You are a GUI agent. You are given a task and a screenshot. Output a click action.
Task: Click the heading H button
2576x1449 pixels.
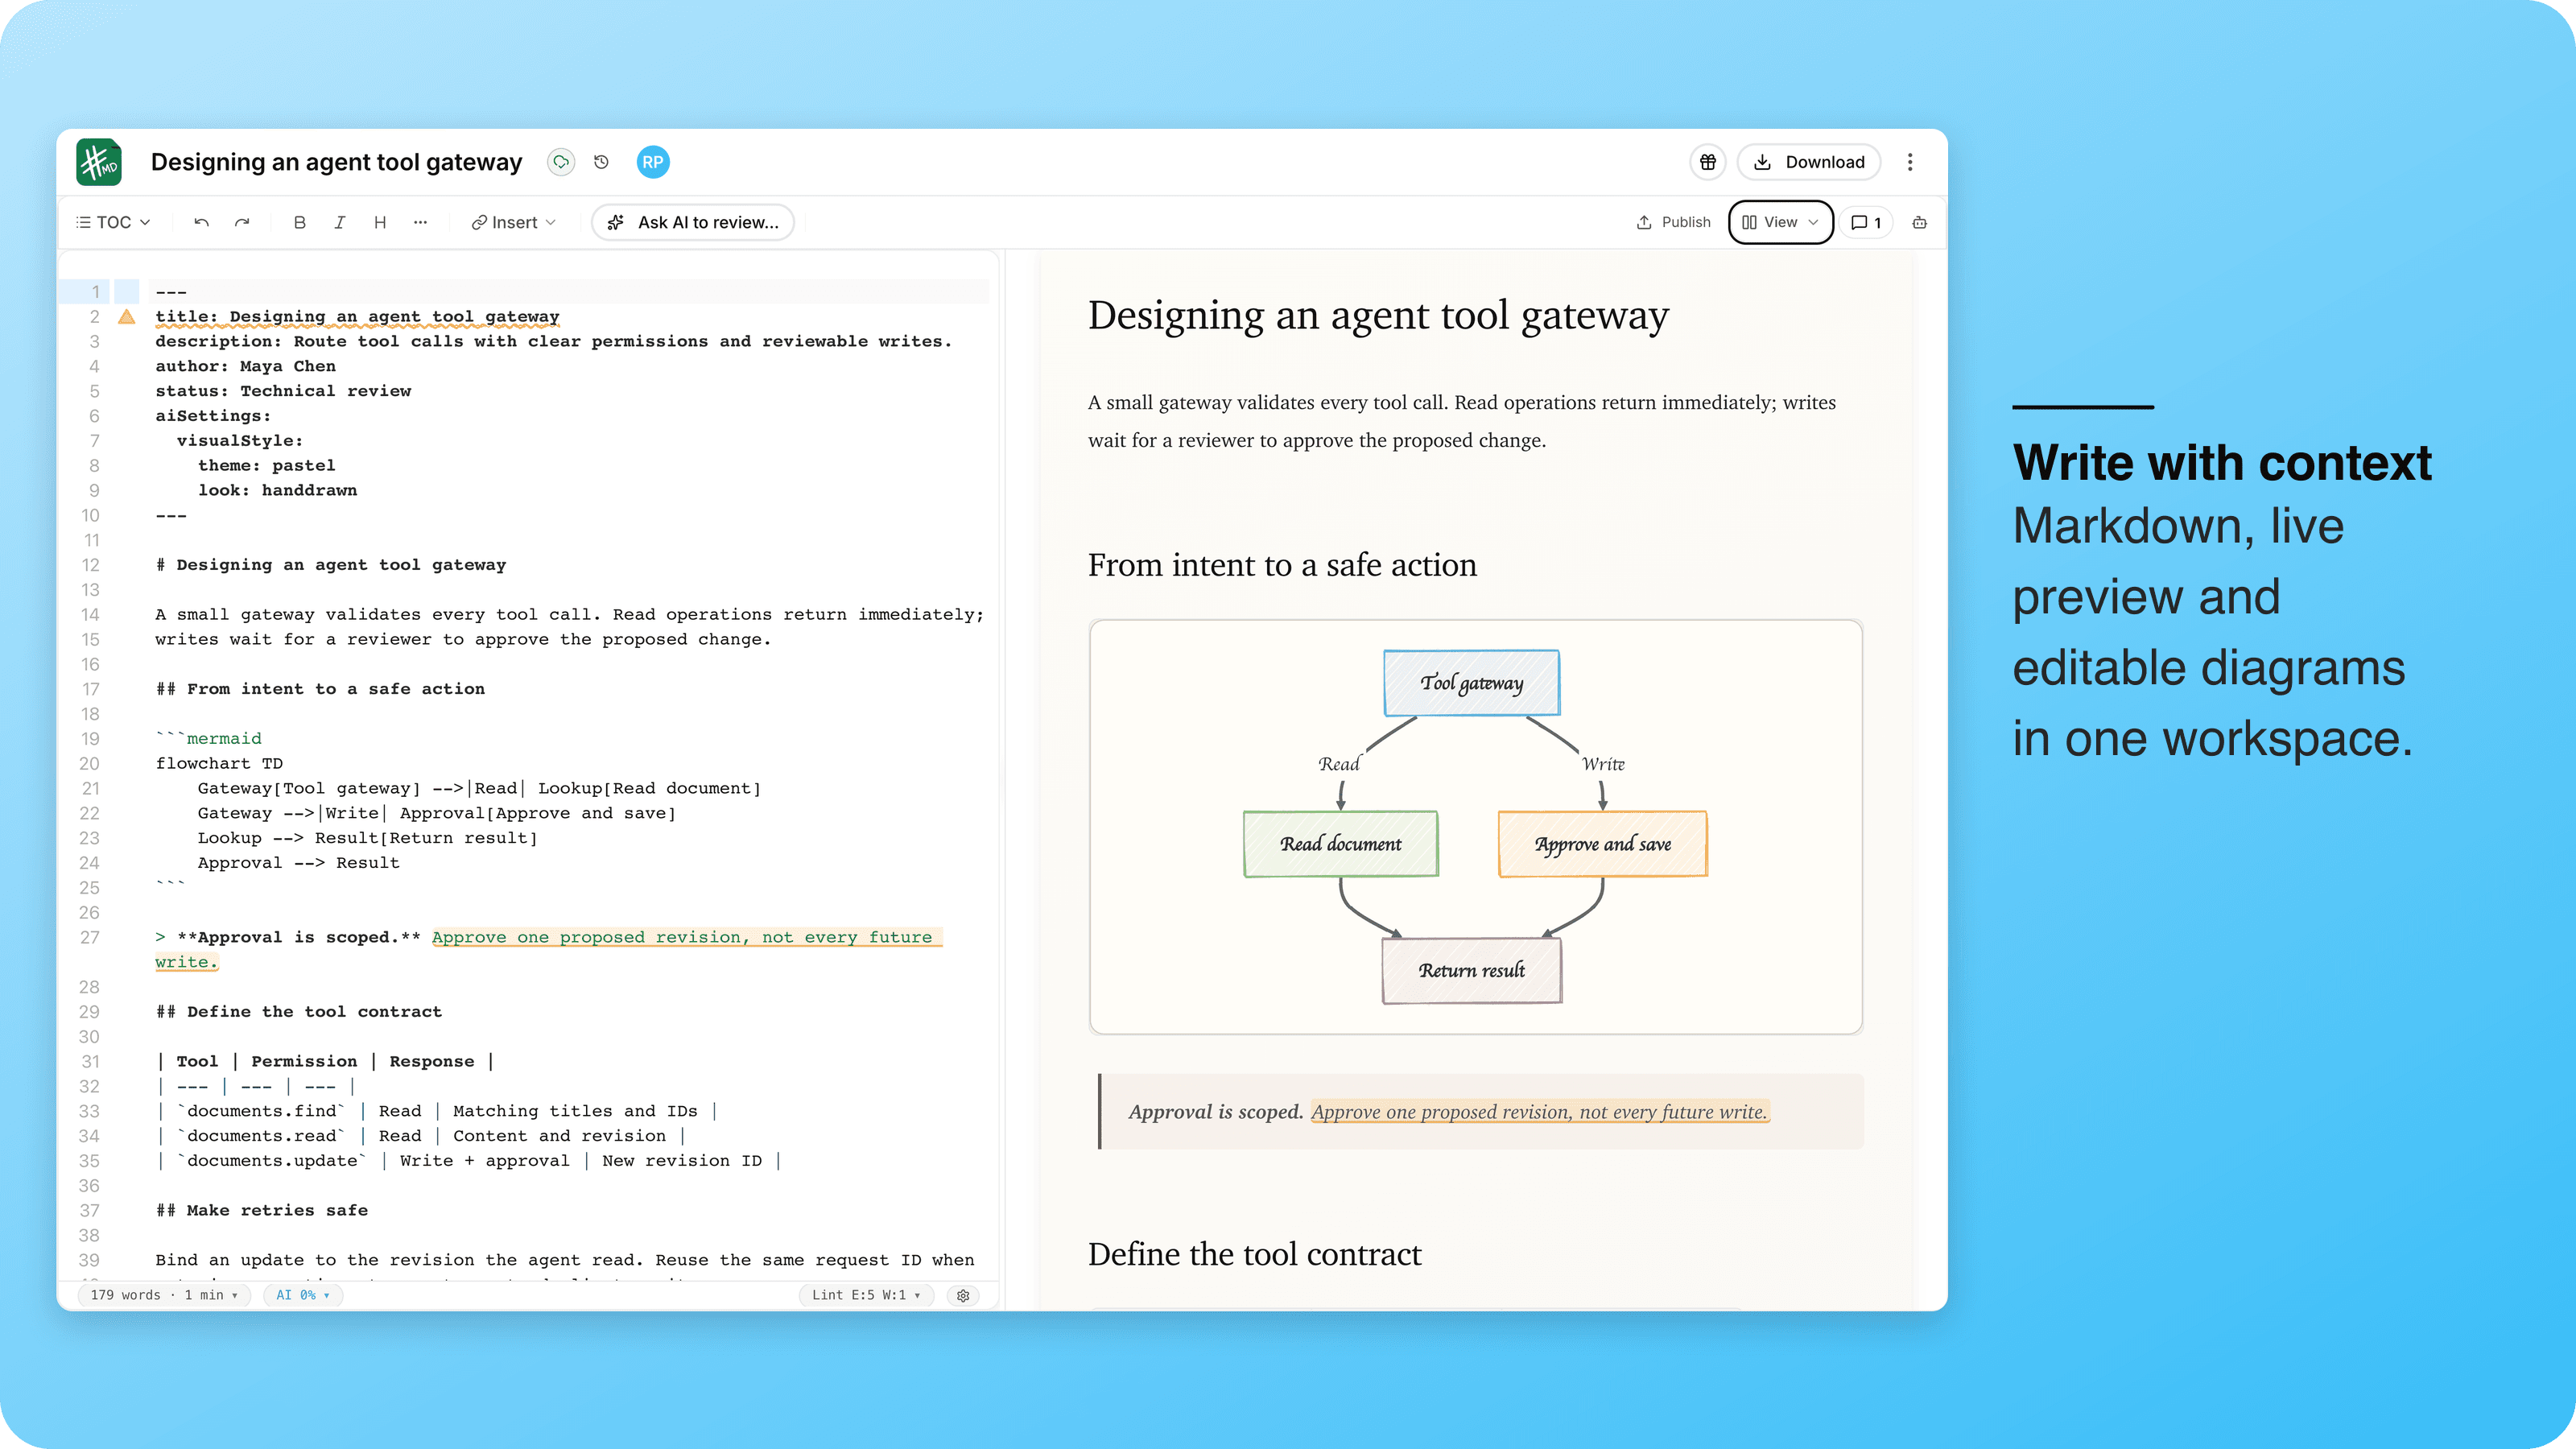pos(380,222)
